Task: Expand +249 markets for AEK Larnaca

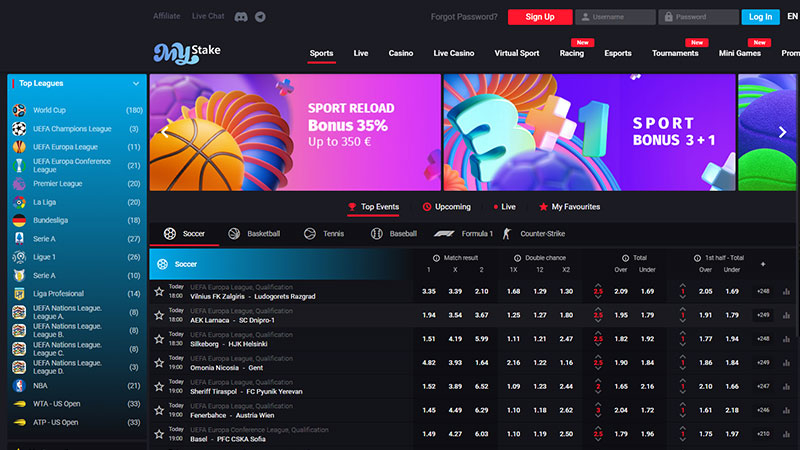Action: tap(763, 315)
